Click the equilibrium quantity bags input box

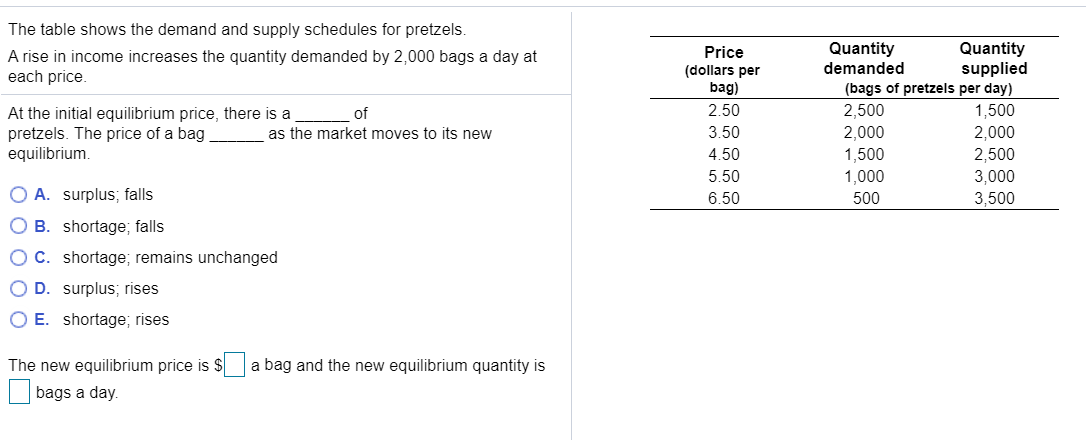coord(19,392)
